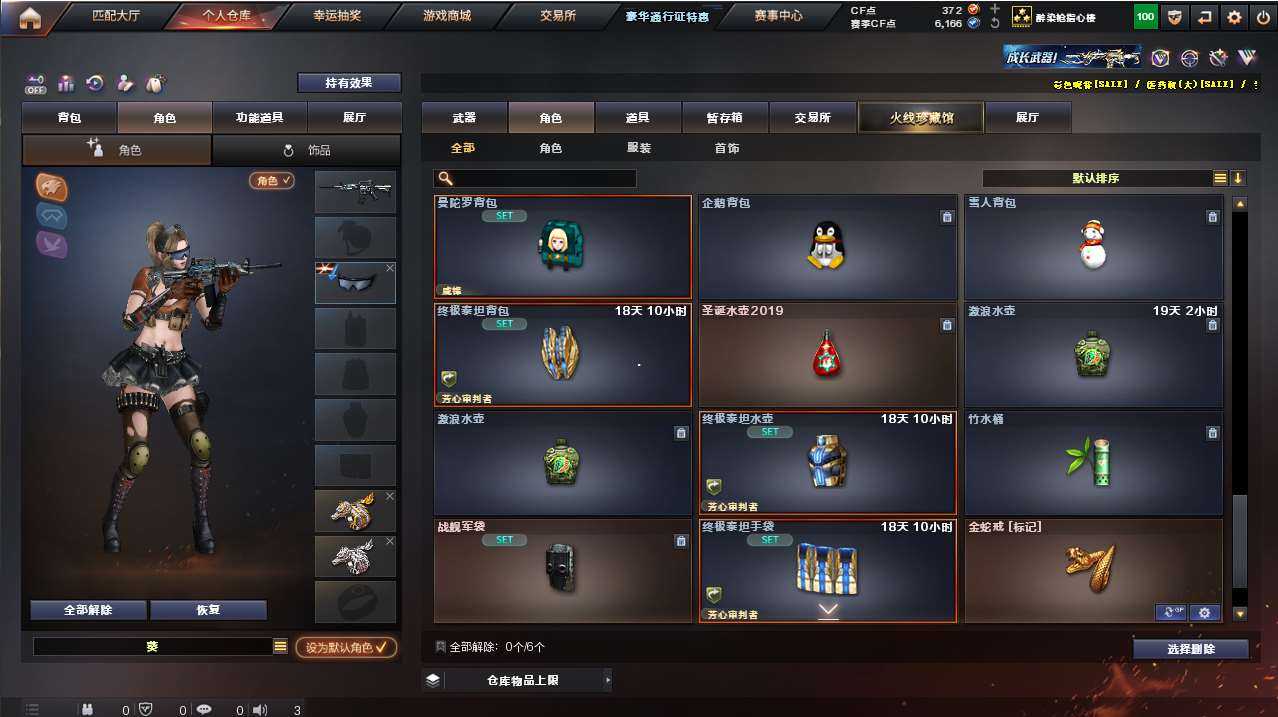Expand the 仓库物品上限 panel arrow
Viewport: 1278px width, 717px height.
pos(607,680)
